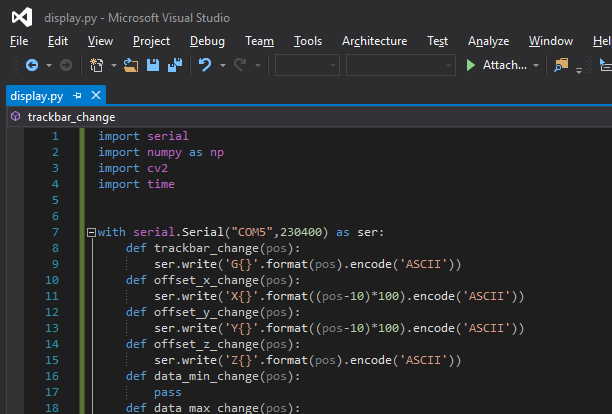Toggle the pin on display.py tab
The height and width of the screenshot is (414, 612).
77,96
